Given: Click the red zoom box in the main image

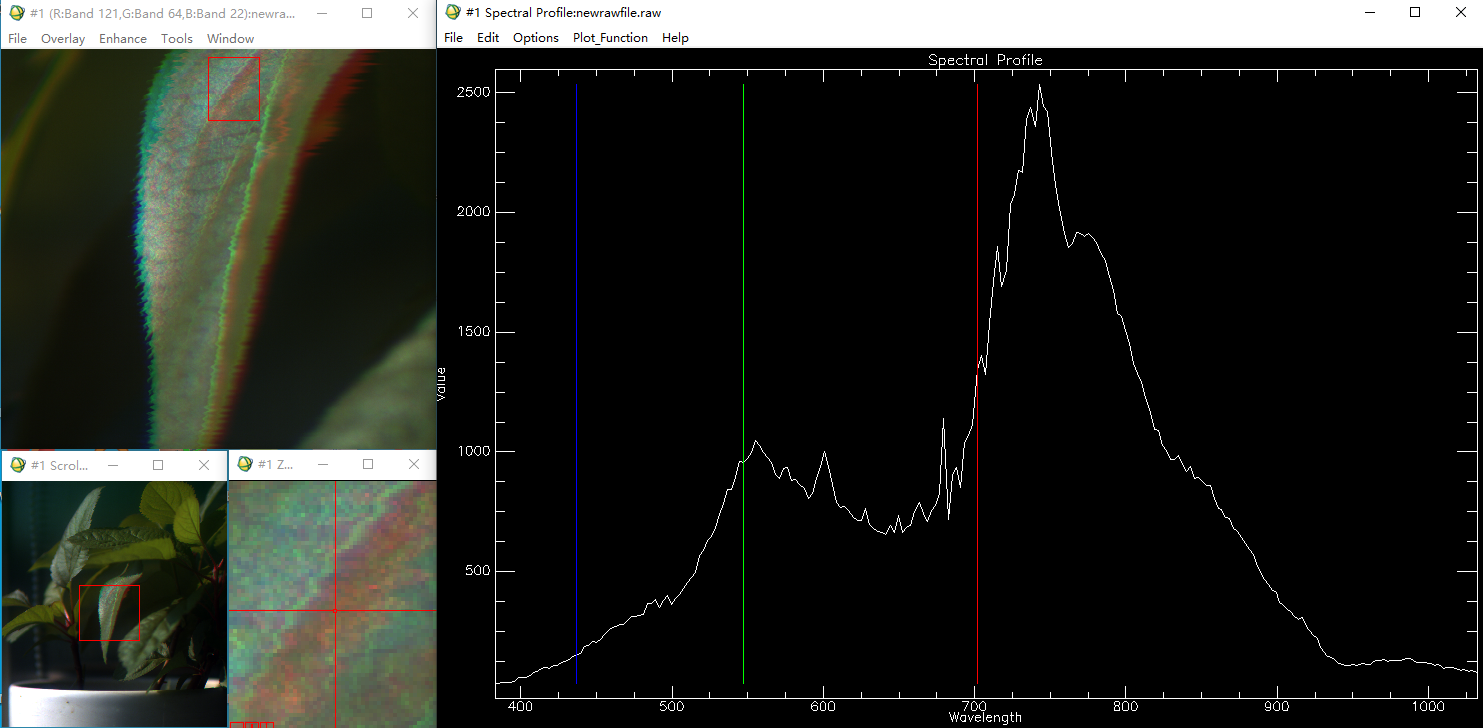Looking at the screenshot, I should click(x=234, y=89).
